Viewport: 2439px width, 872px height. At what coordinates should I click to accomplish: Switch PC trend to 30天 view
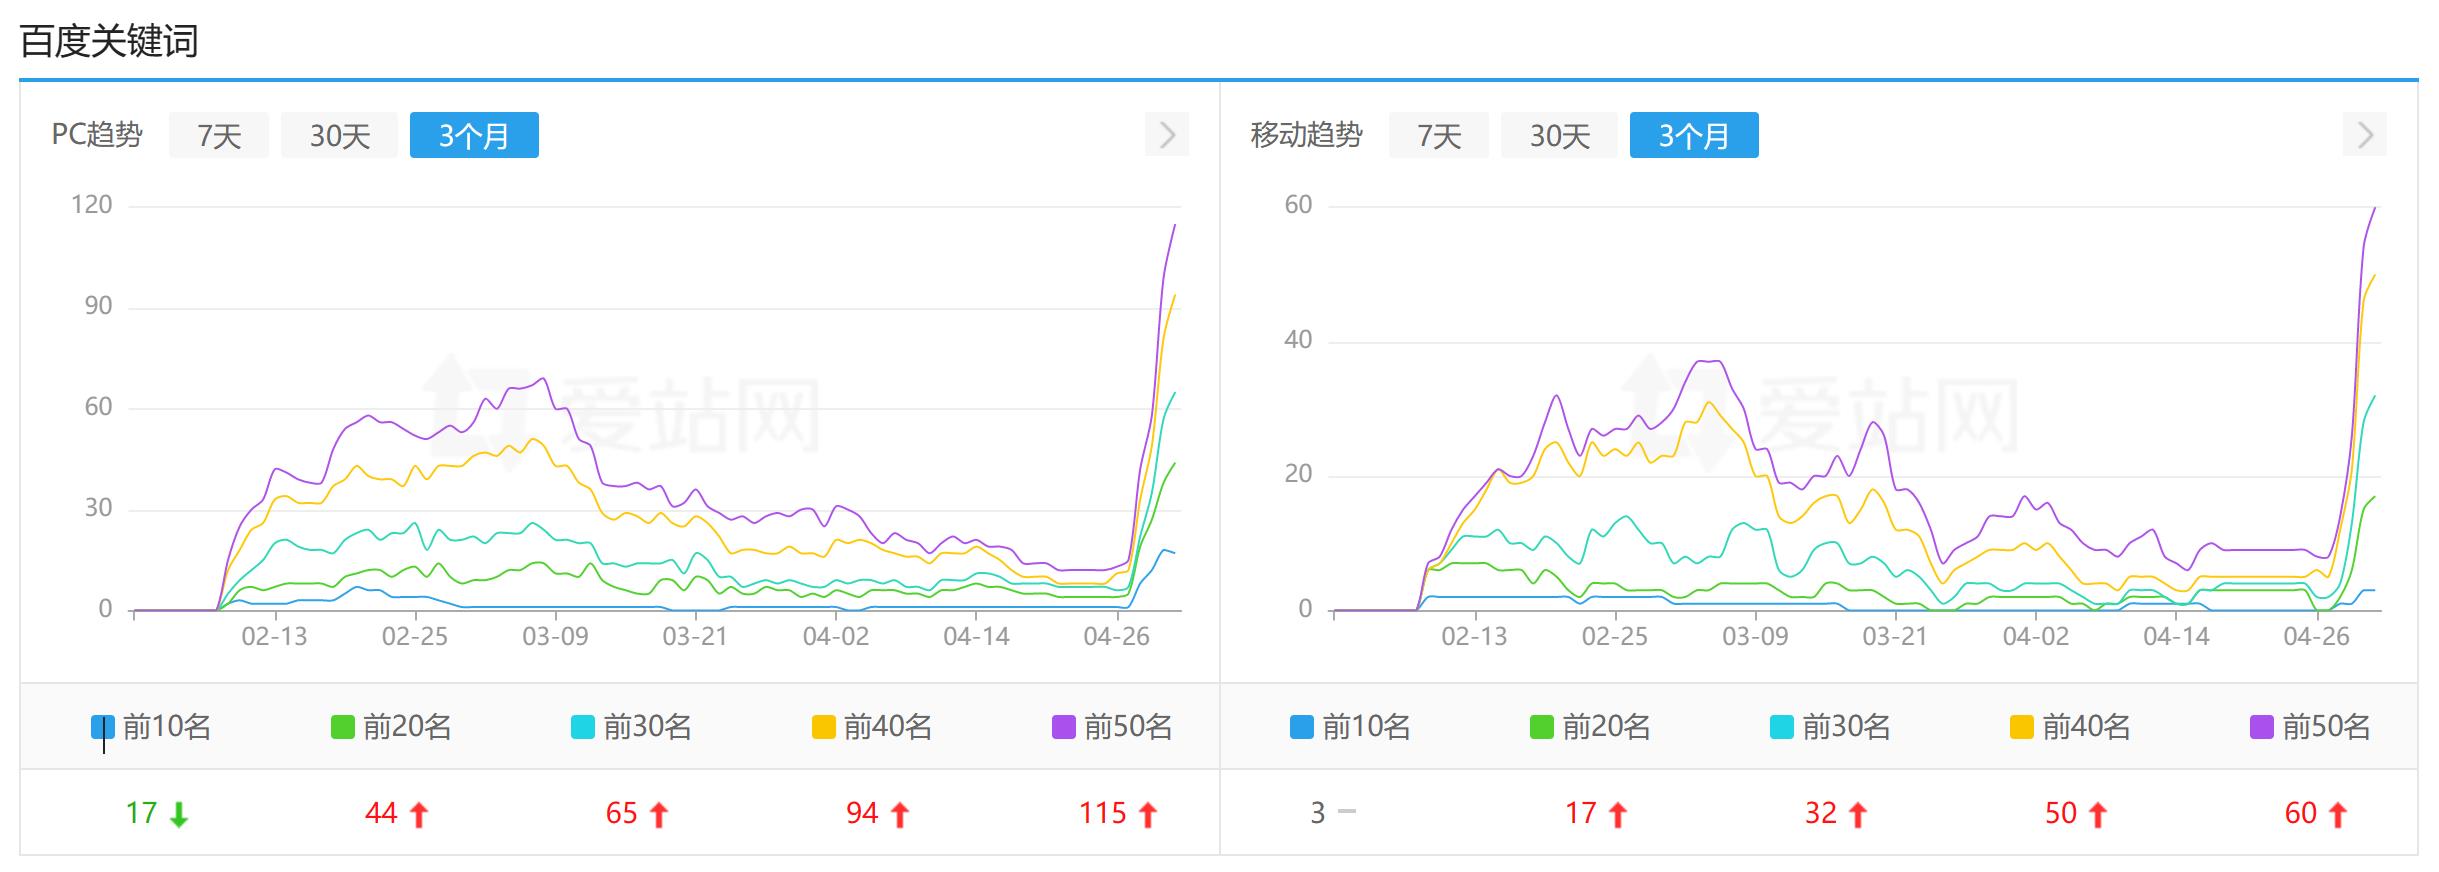(x=339, y=136)
